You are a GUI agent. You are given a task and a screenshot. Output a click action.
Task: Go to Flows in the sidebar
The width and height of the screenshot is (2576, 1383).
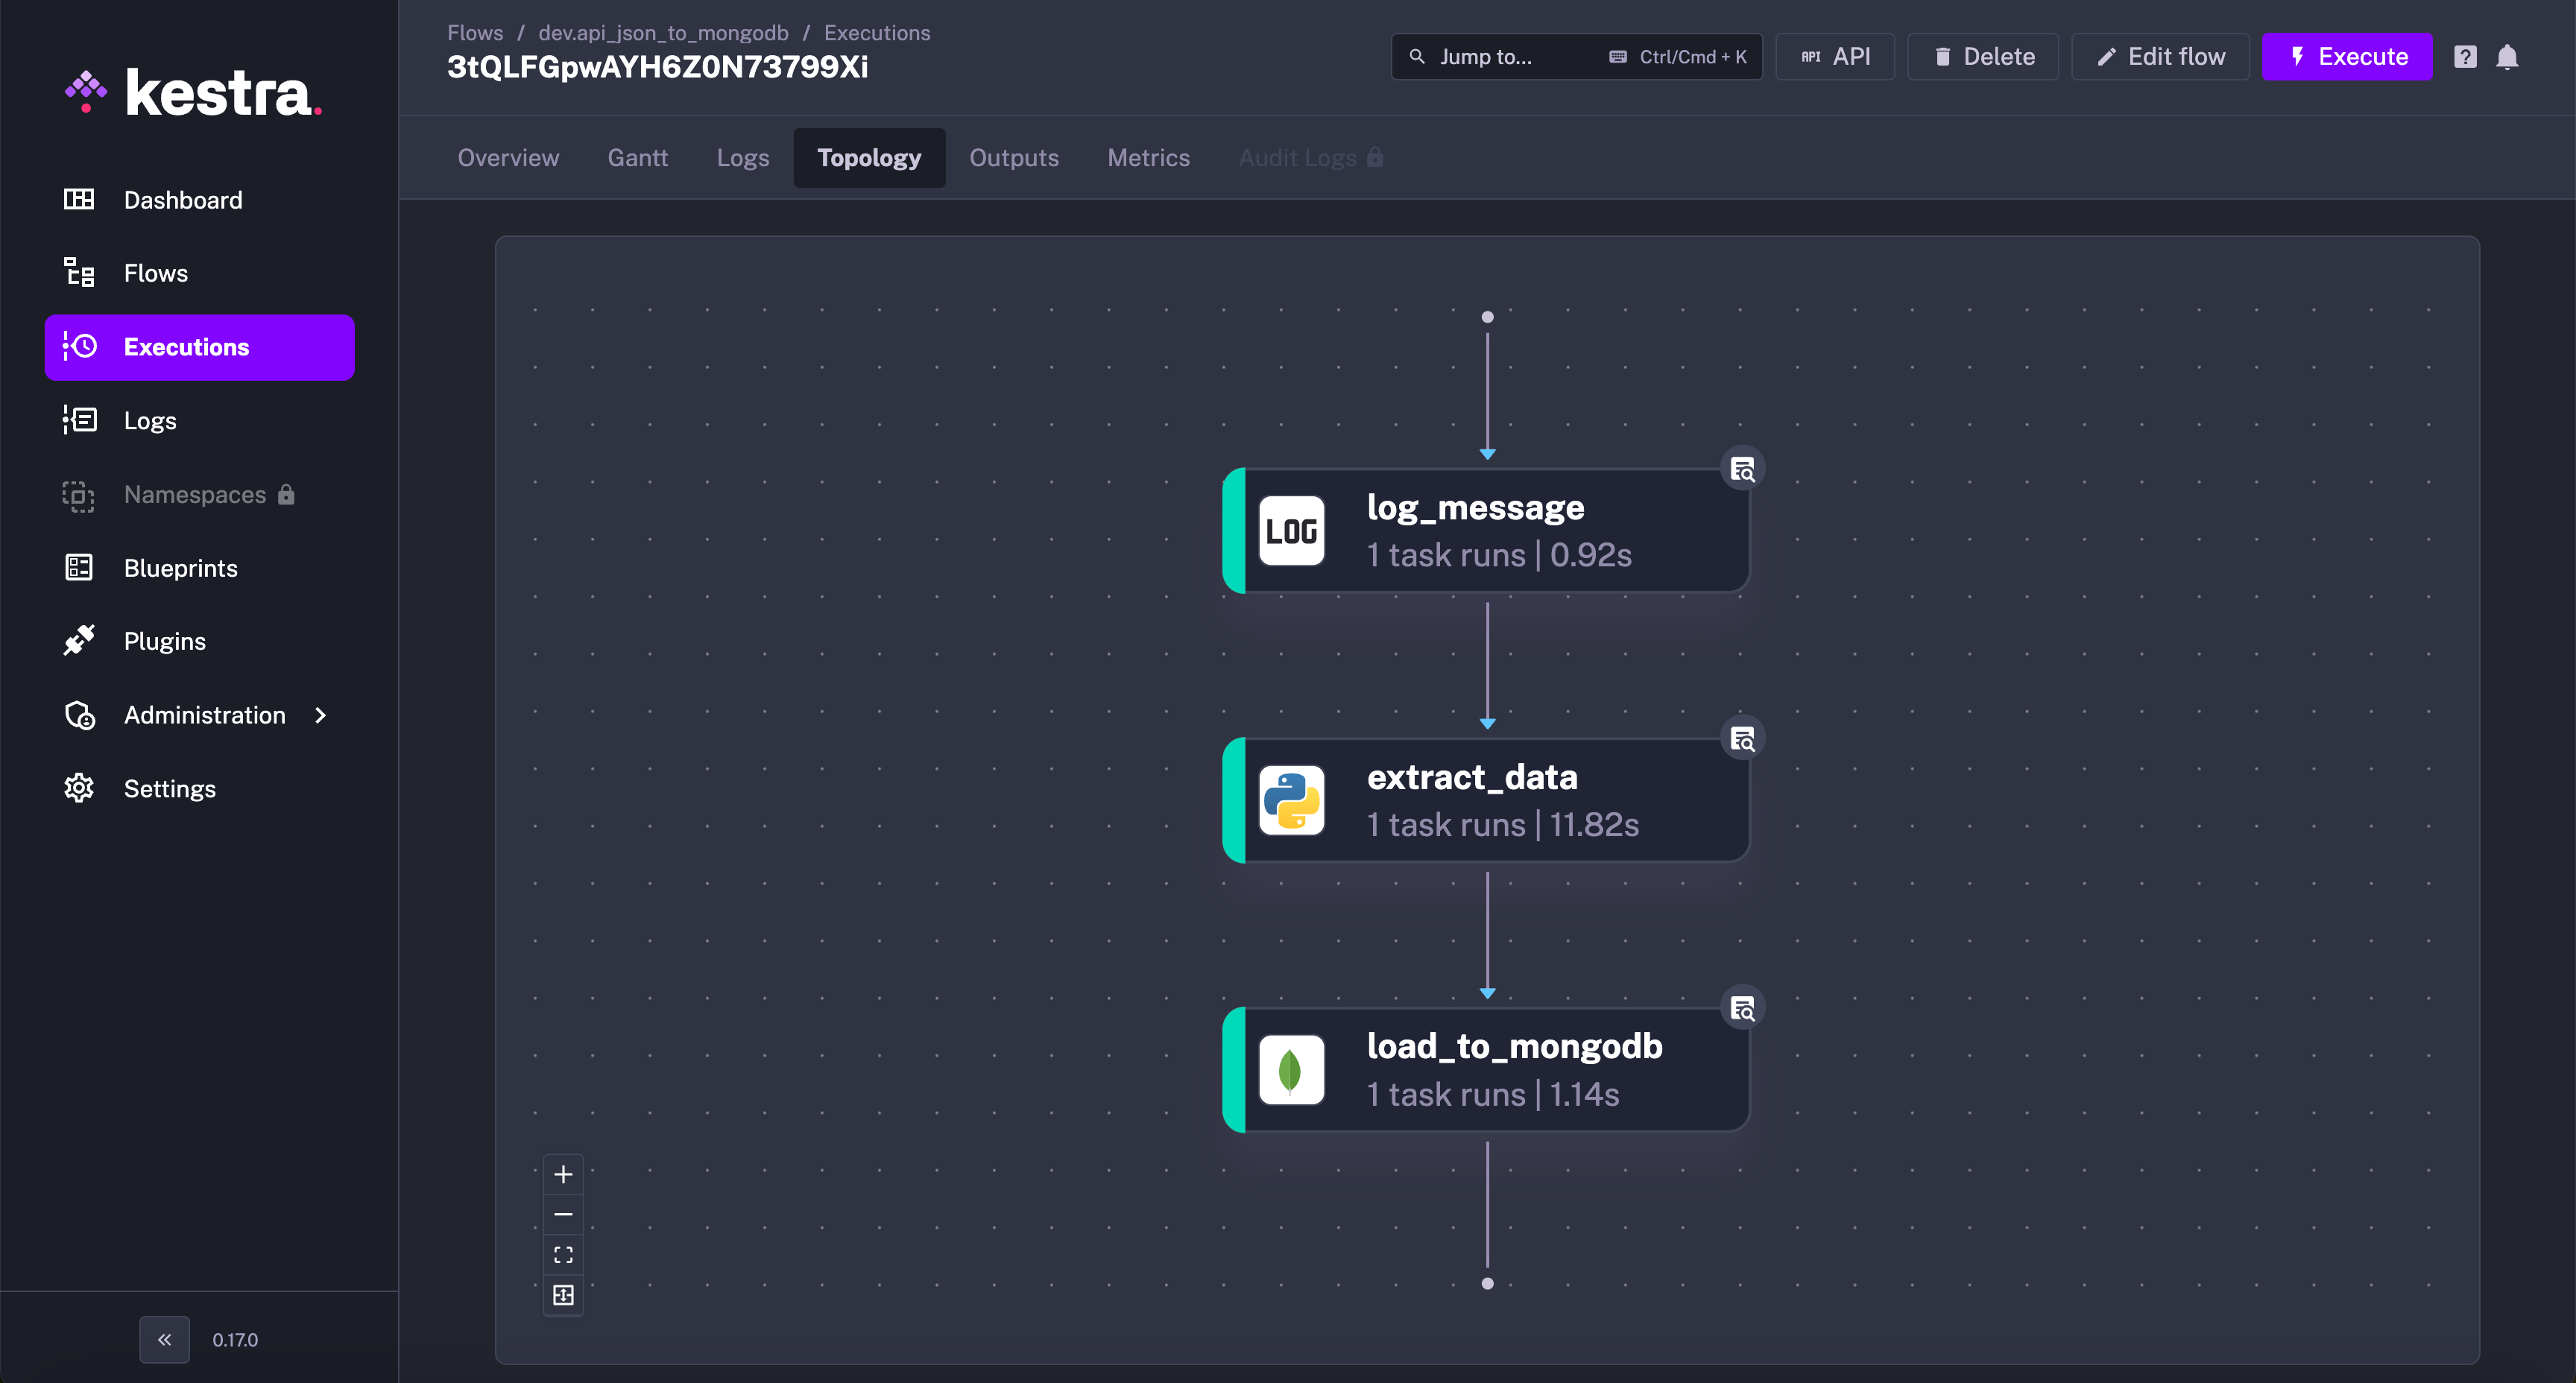tap(199, 273)
